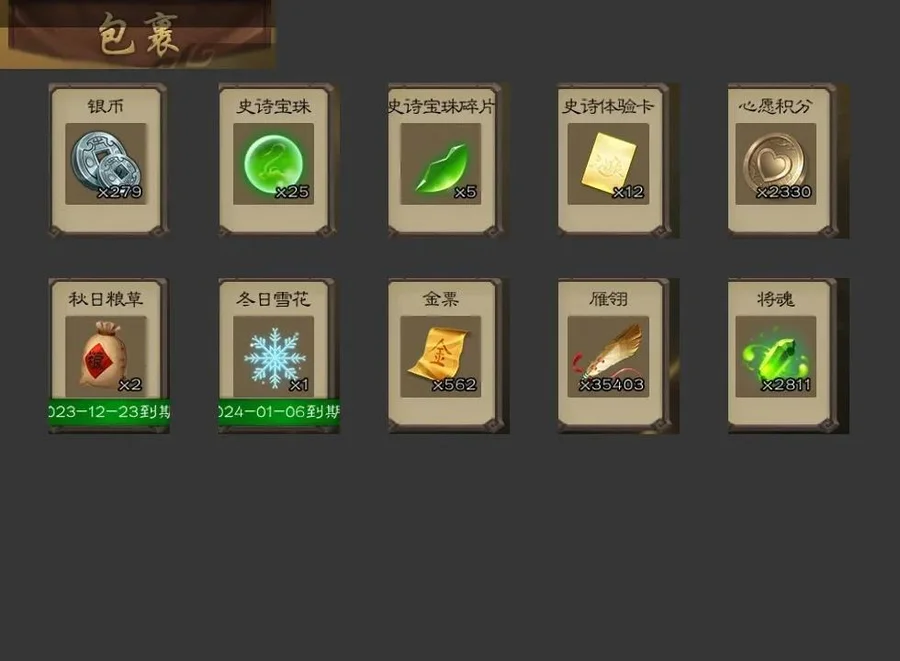Click the 2023-12-23 expiry banner

tap(108, 411)
